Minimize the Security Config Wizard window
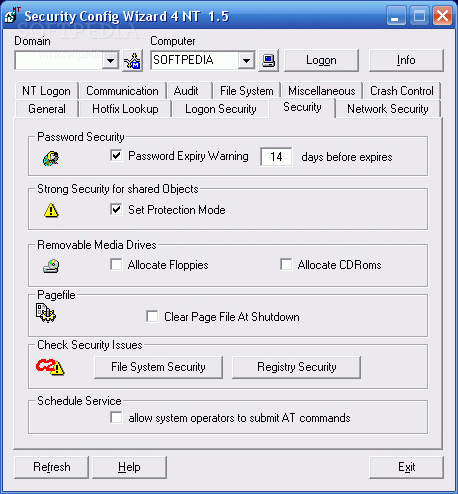 click(396, 16)
